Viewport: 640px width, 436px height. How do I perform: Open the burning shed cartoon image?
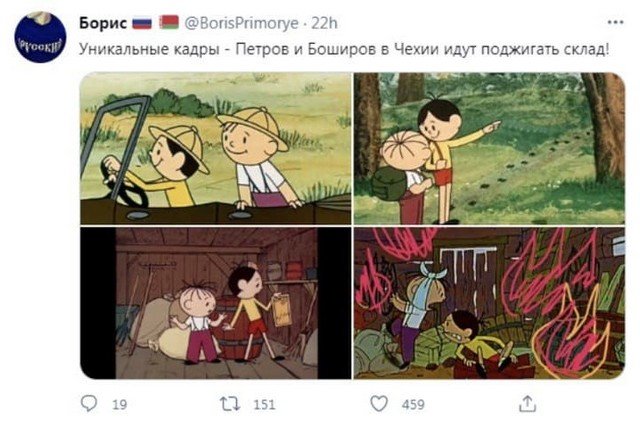[489, 303]
